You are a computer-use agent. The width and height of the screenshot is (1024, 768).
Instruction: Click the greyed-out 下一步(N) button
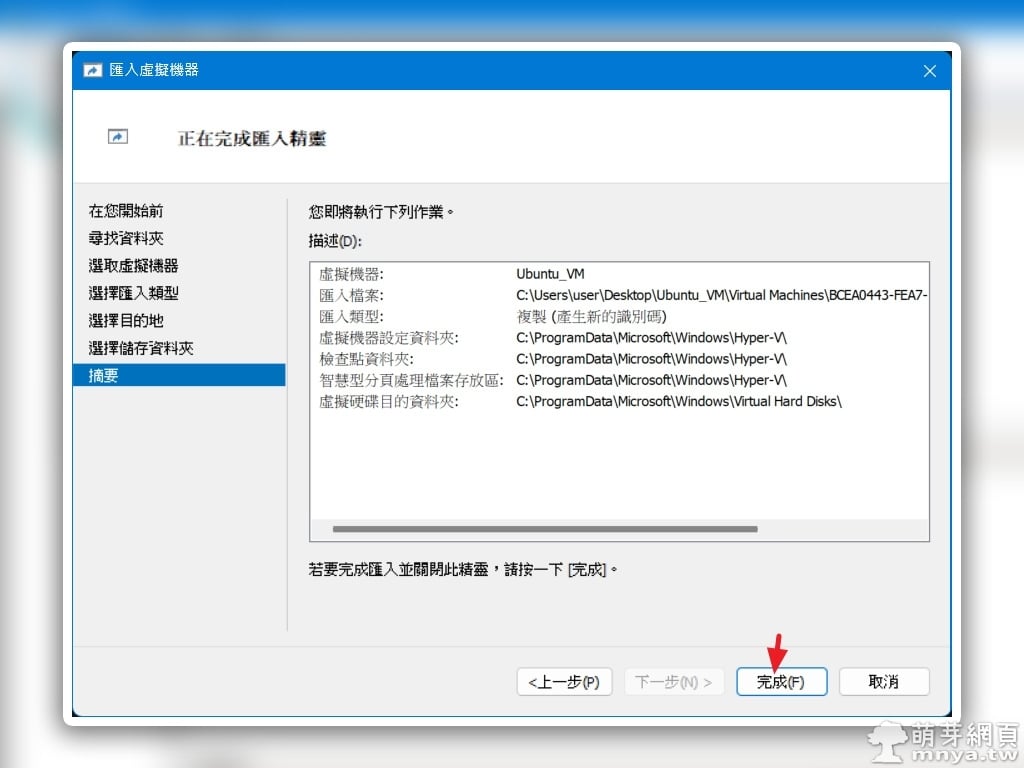pyautogui.click(x=674, y=682)
